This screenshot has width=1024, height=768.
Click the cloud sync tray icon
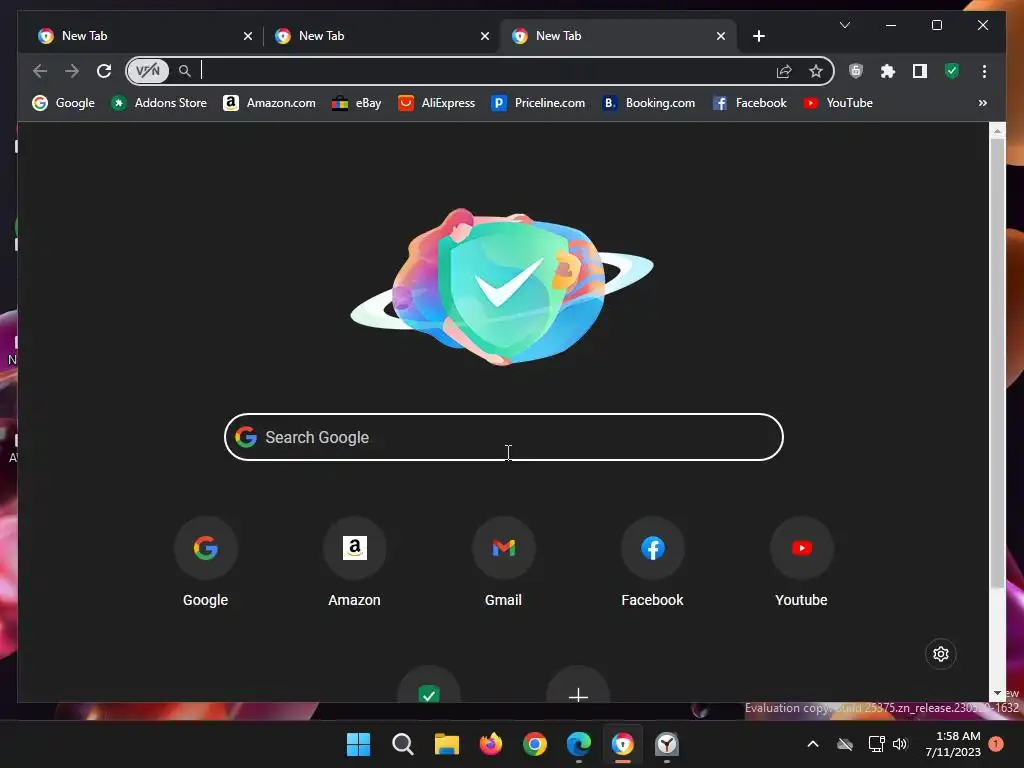tap(845, 744)
